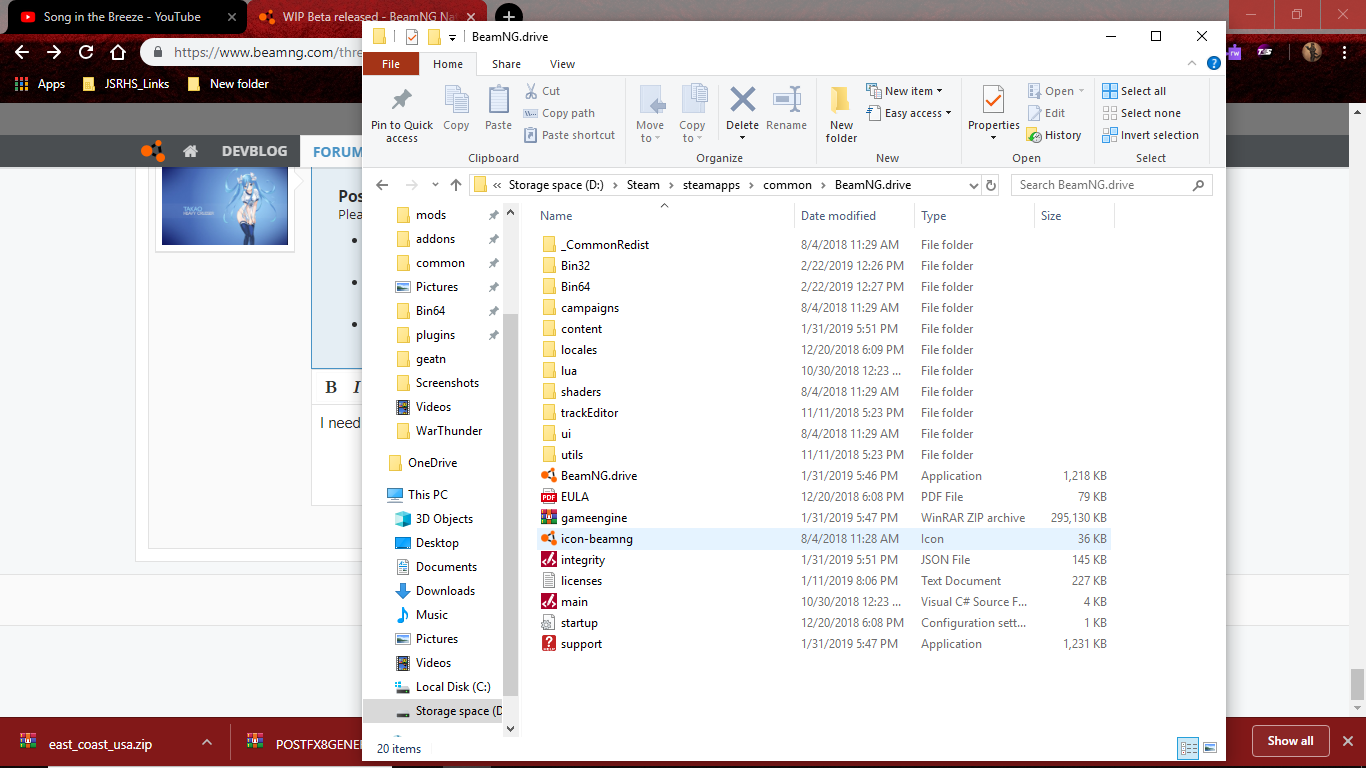Viewport: 1366px width, 768px height.
Task: Select the Home ribbon tab
Action: click(448, 64)
